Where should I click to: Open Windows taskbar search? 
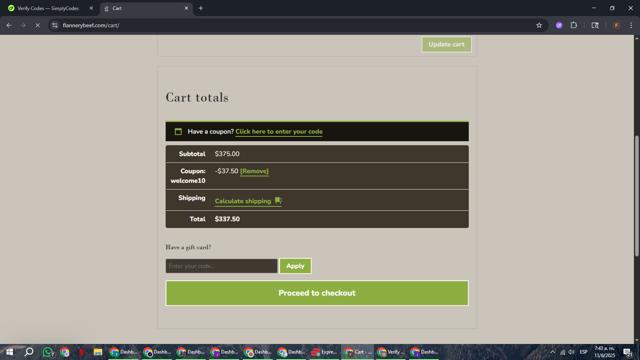29,352
